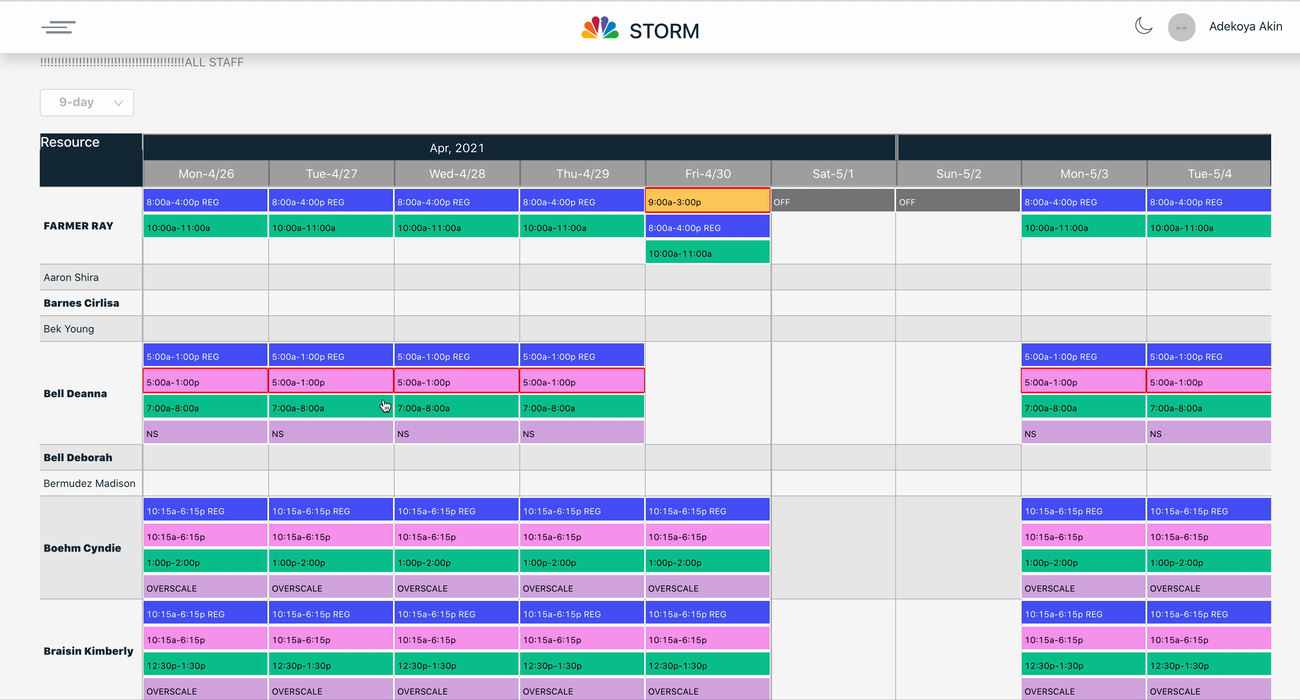Open Farmer Ray's Mon-4/26 8:00a-4:00p REG shift
1300x700 pixels.
pos(206,201)
